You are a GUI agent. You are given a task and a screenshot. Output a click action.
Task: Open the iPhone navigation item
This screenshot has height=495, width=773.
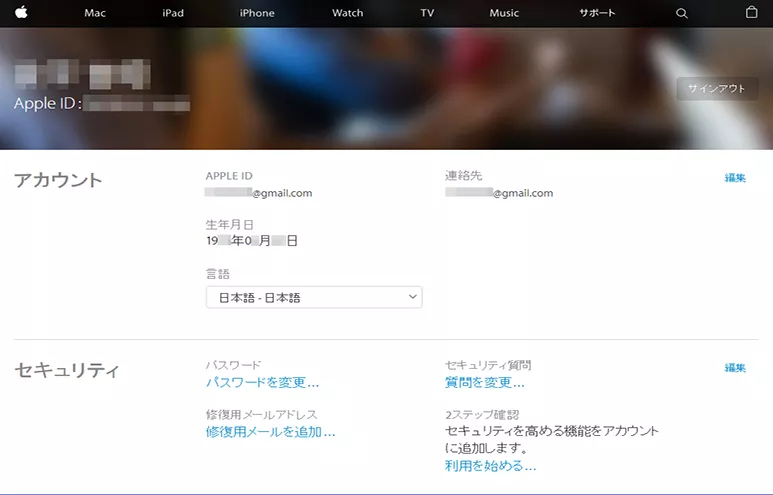coord(257,13)
